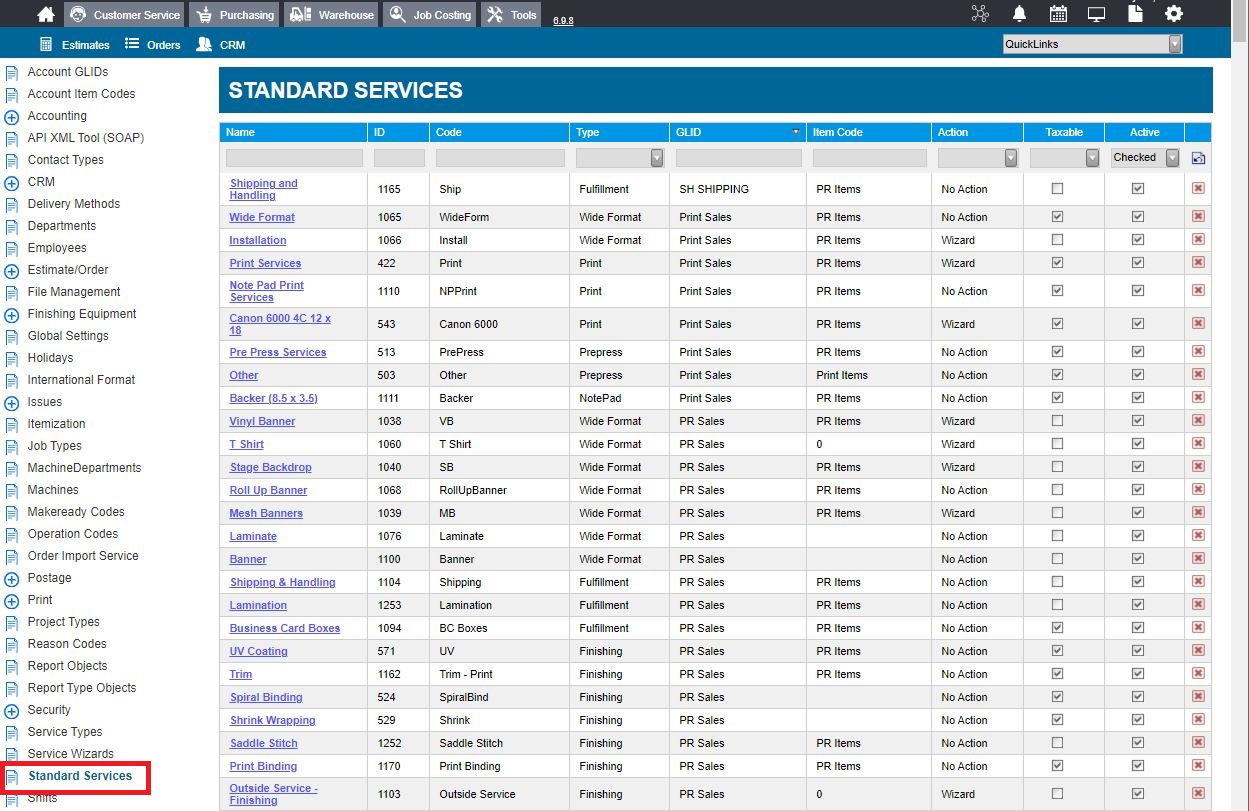
Task: Open the settings gear icon
Action: tap(1174, 13)
